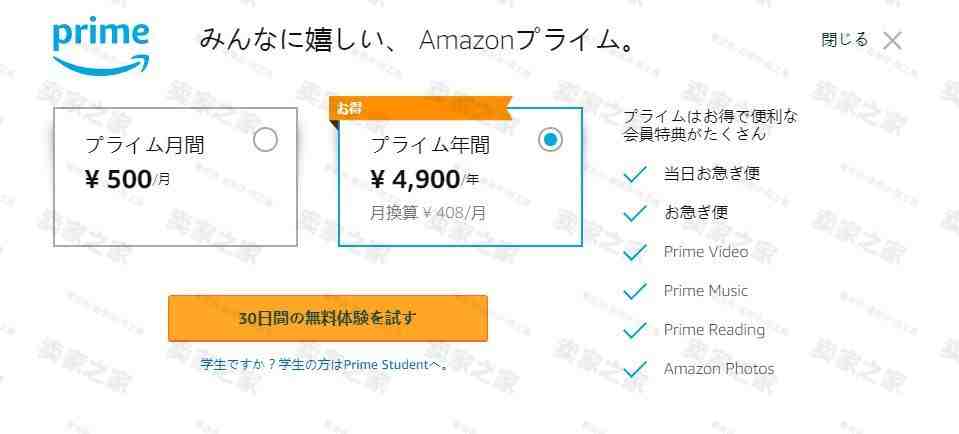Click the Prime Video benefit text
Viewport: 959px width, 434px height.
705,252
